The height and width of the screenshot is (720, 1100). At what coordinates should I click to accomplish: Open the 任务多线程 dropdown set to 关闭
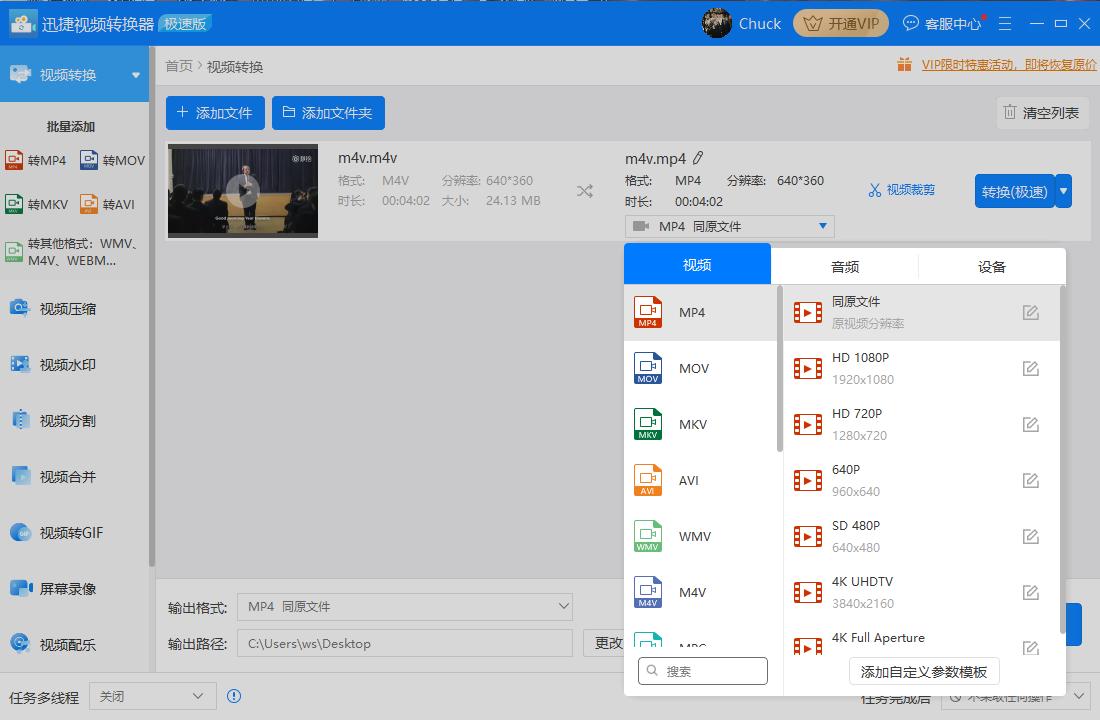[x=152, y=697]
